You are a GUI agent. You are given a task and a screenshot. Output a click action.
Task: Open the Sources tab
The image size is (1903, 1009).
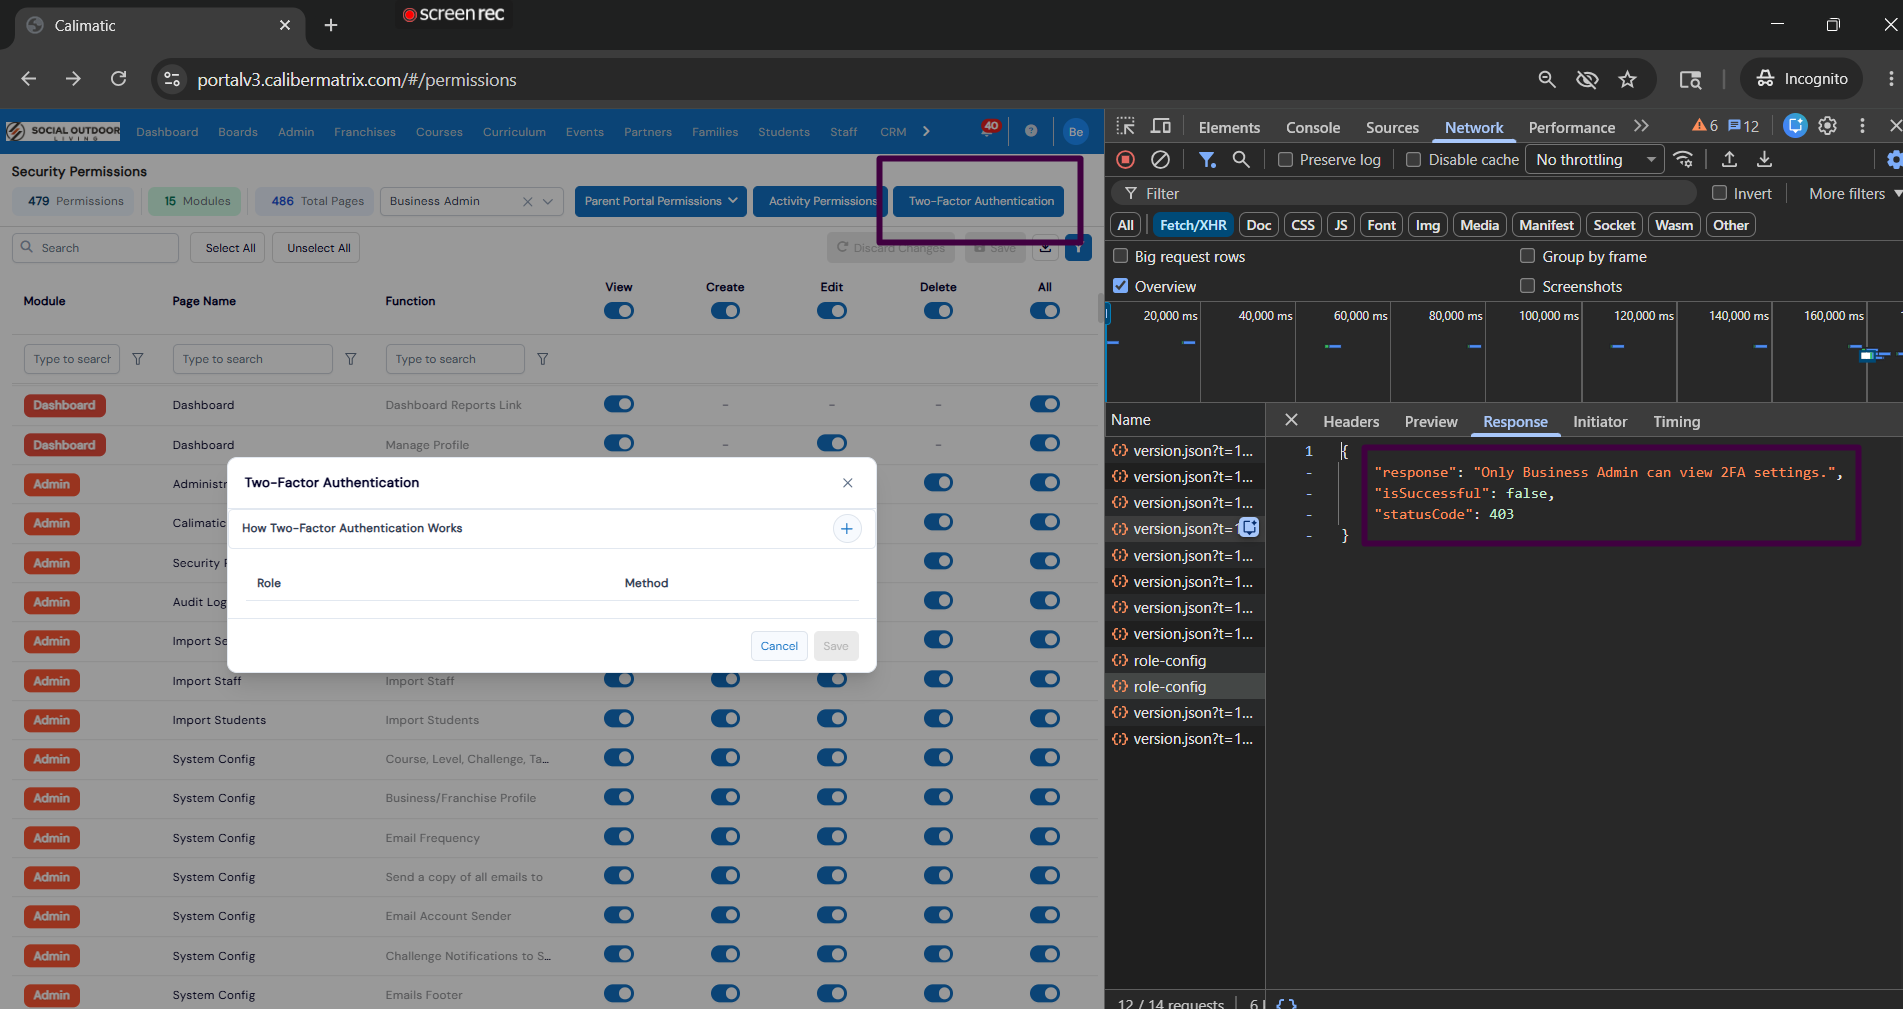(x=1392, y=127)
